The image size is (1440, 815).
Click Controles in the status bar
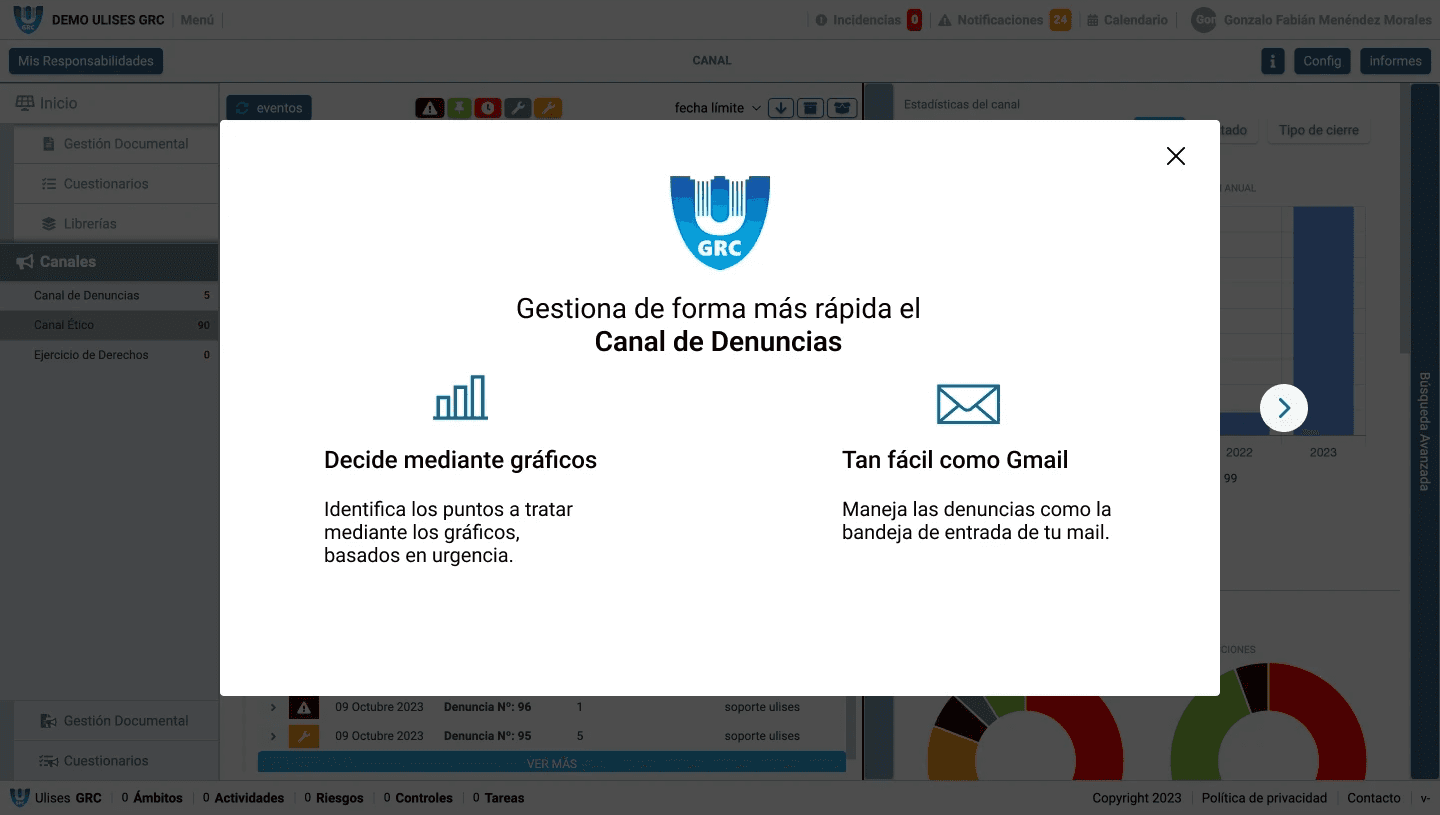coord(418,798)
